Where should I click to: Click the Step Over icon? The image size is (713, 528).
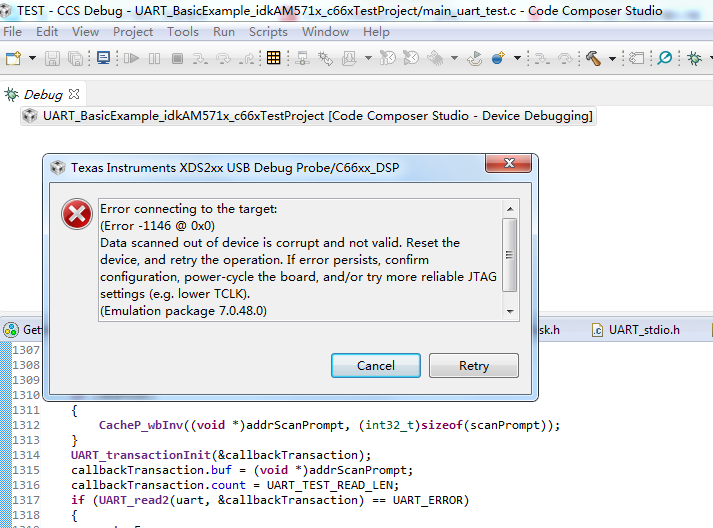click(x=223, y=58)
